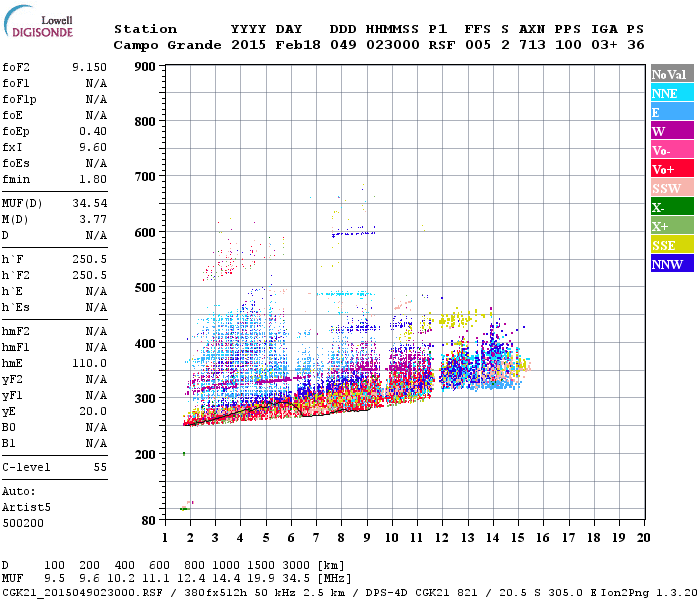700x600 pixels.
Task: Click the h`F2 value 250.5
Action: click(x=89, y=275)
